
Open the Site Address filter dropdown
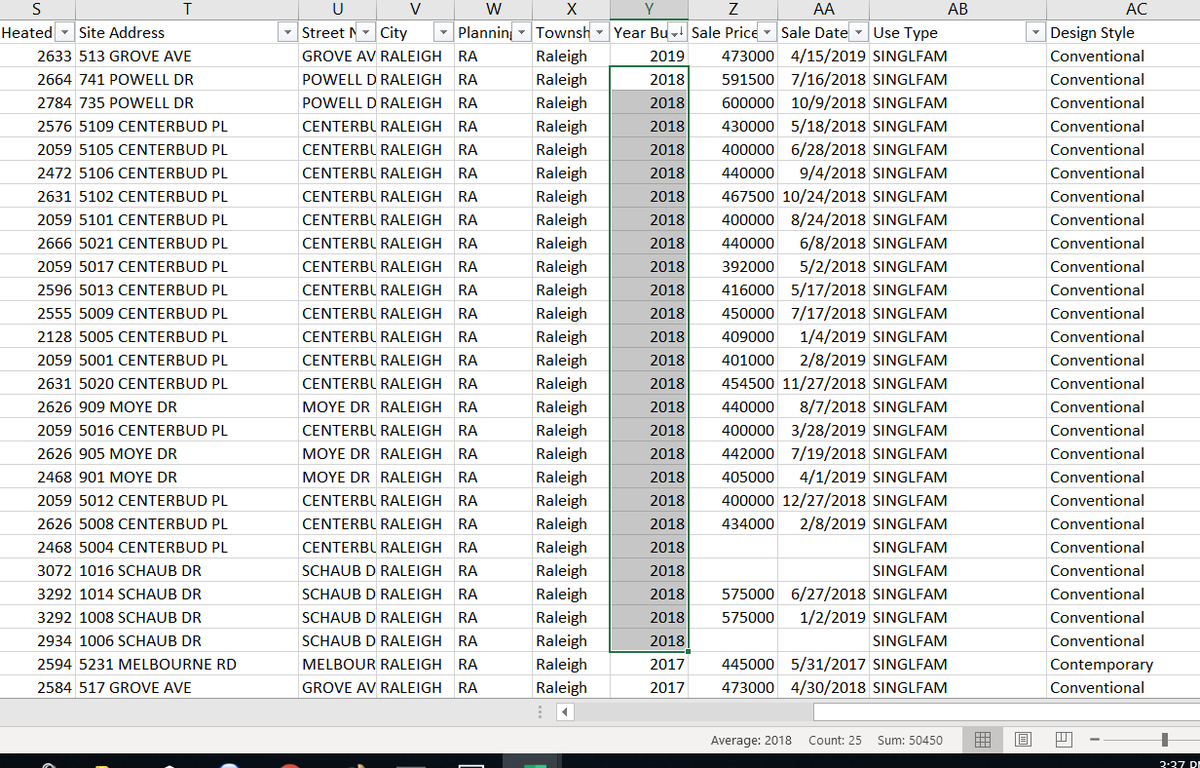click(289, 32)
